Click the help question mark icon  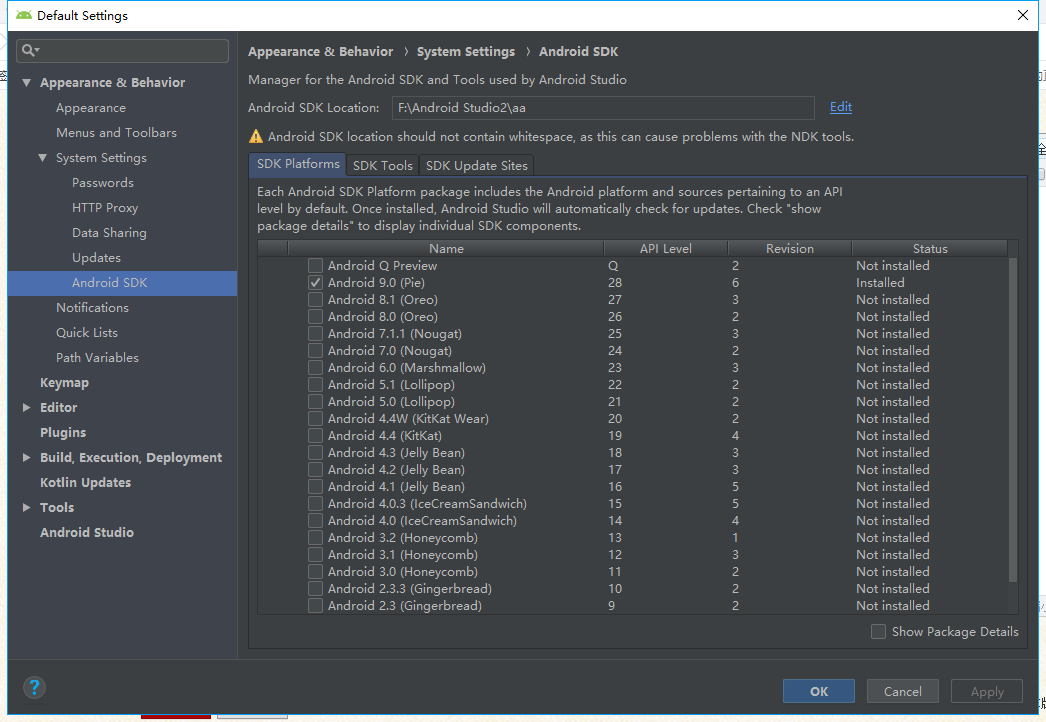pos(34,688)
